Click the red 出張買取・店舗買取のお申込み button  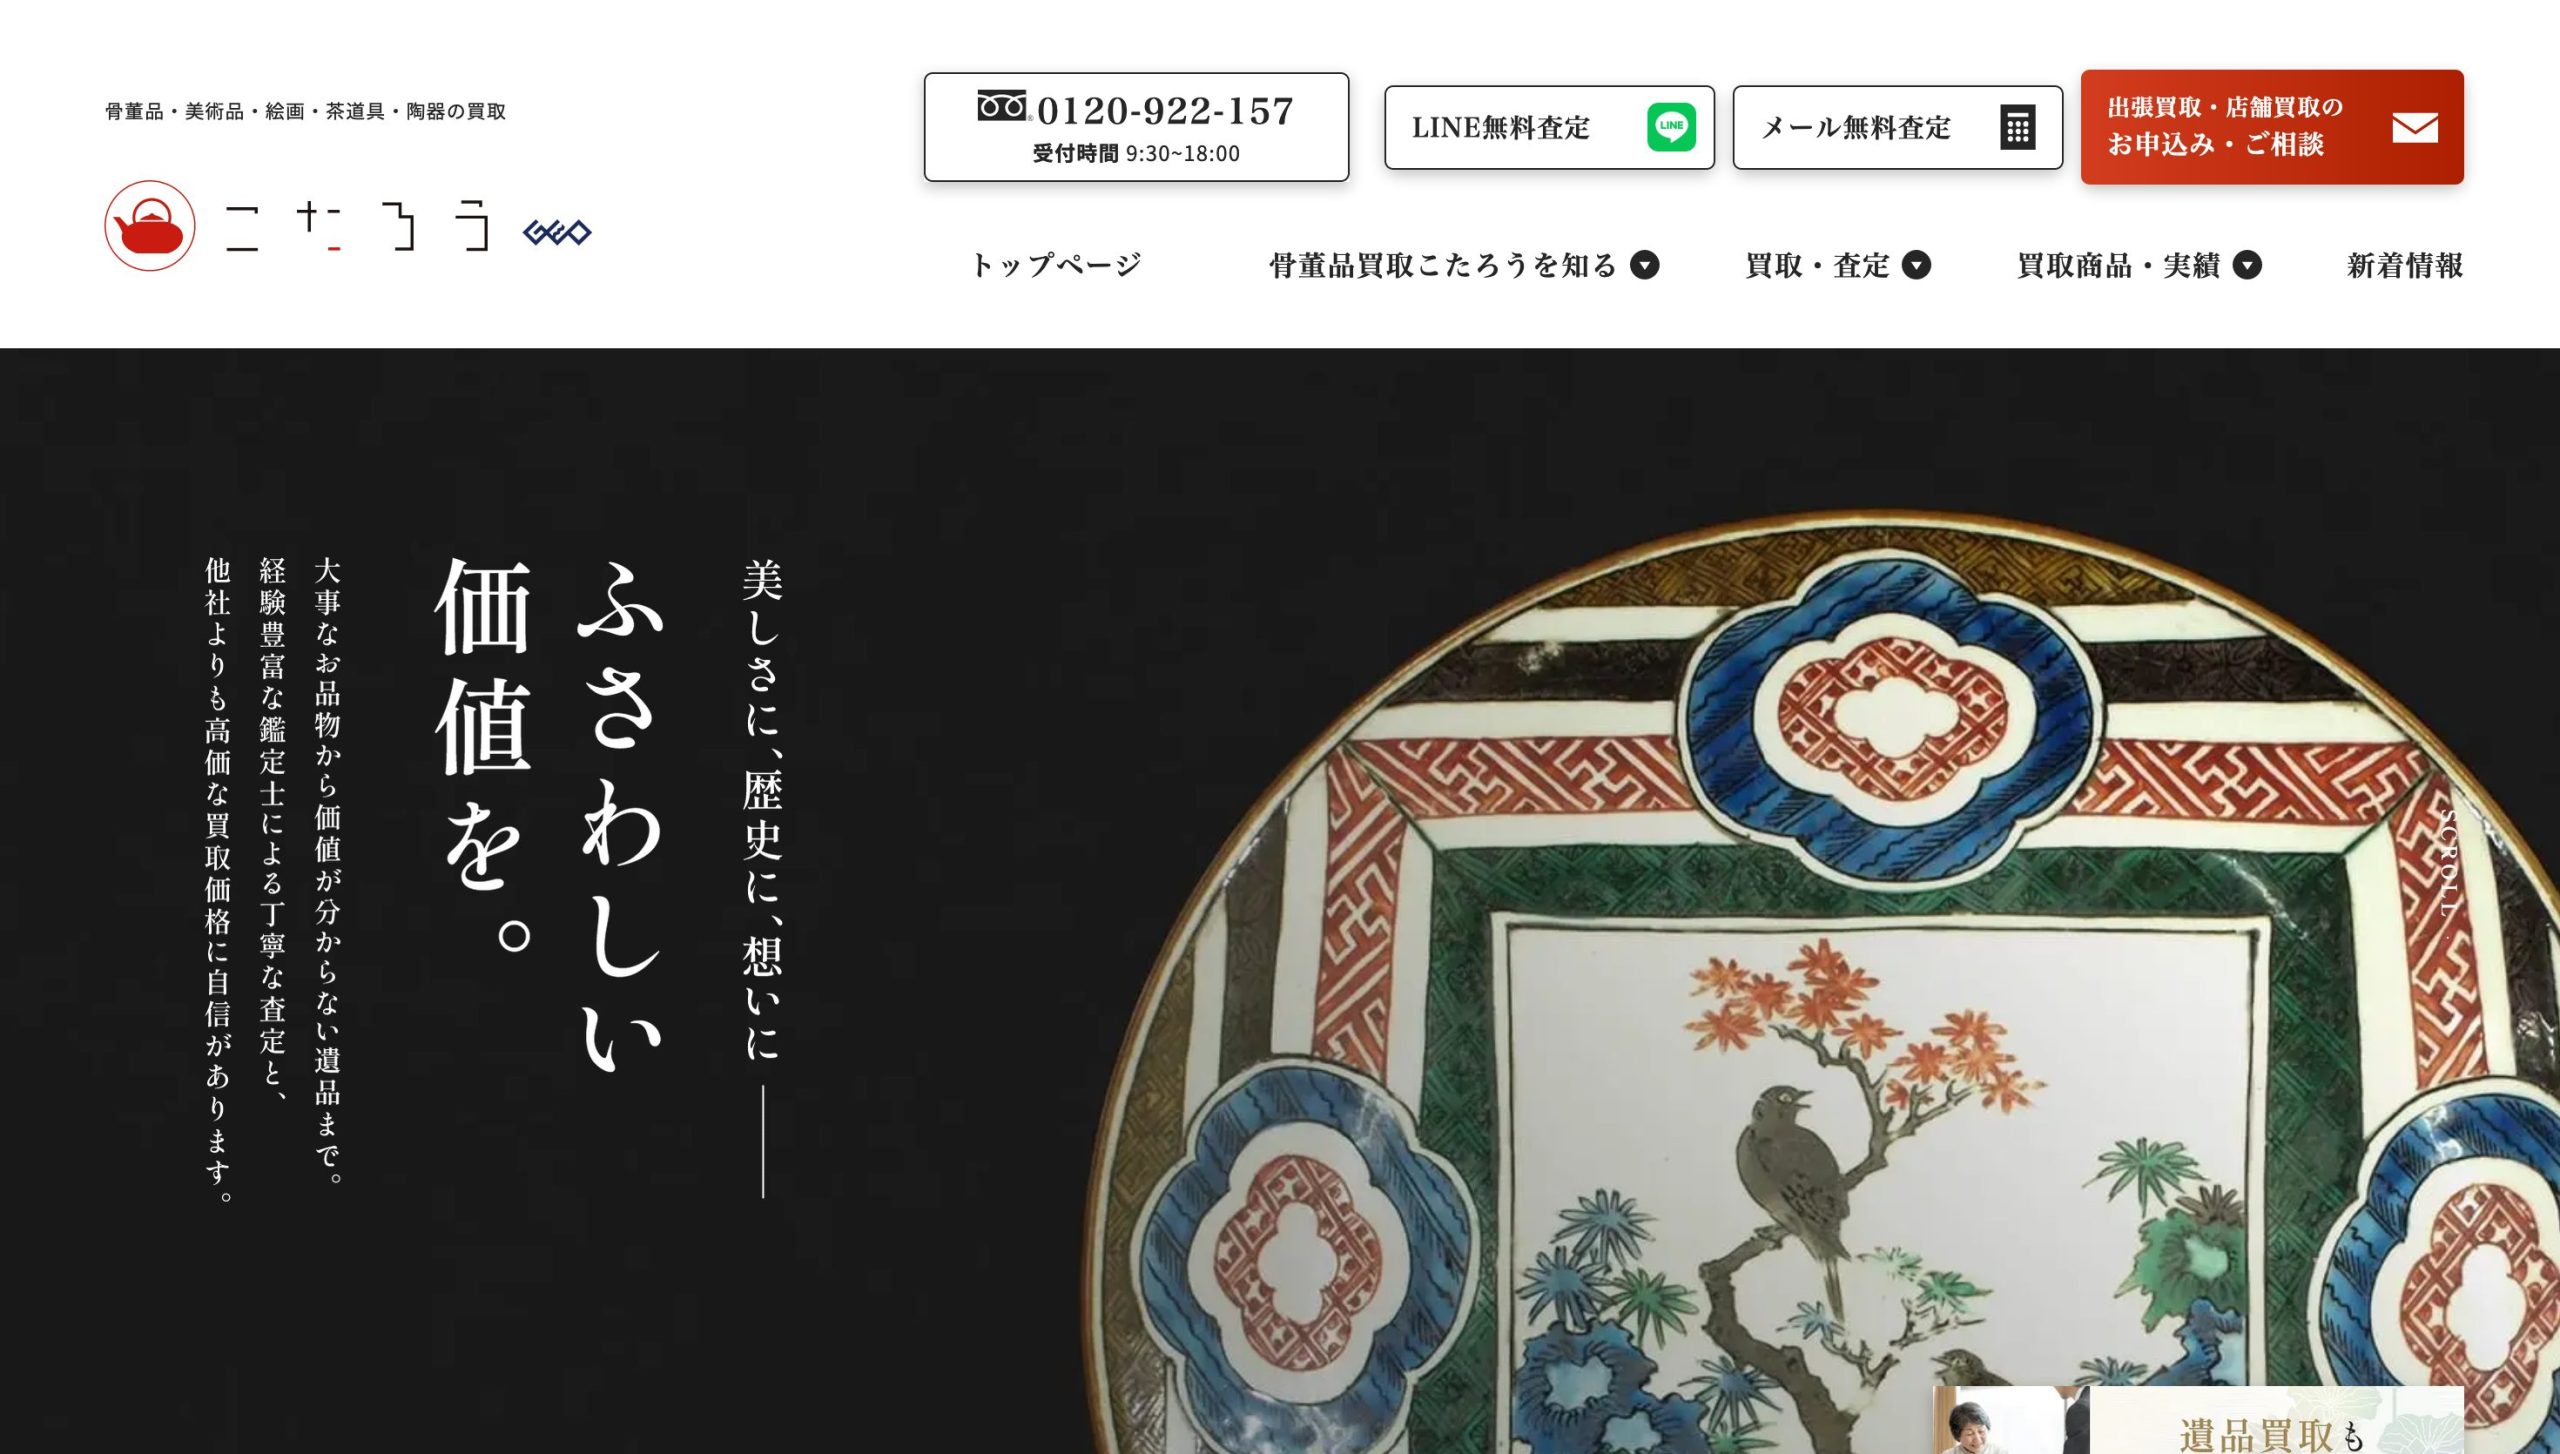point(2272,127)
